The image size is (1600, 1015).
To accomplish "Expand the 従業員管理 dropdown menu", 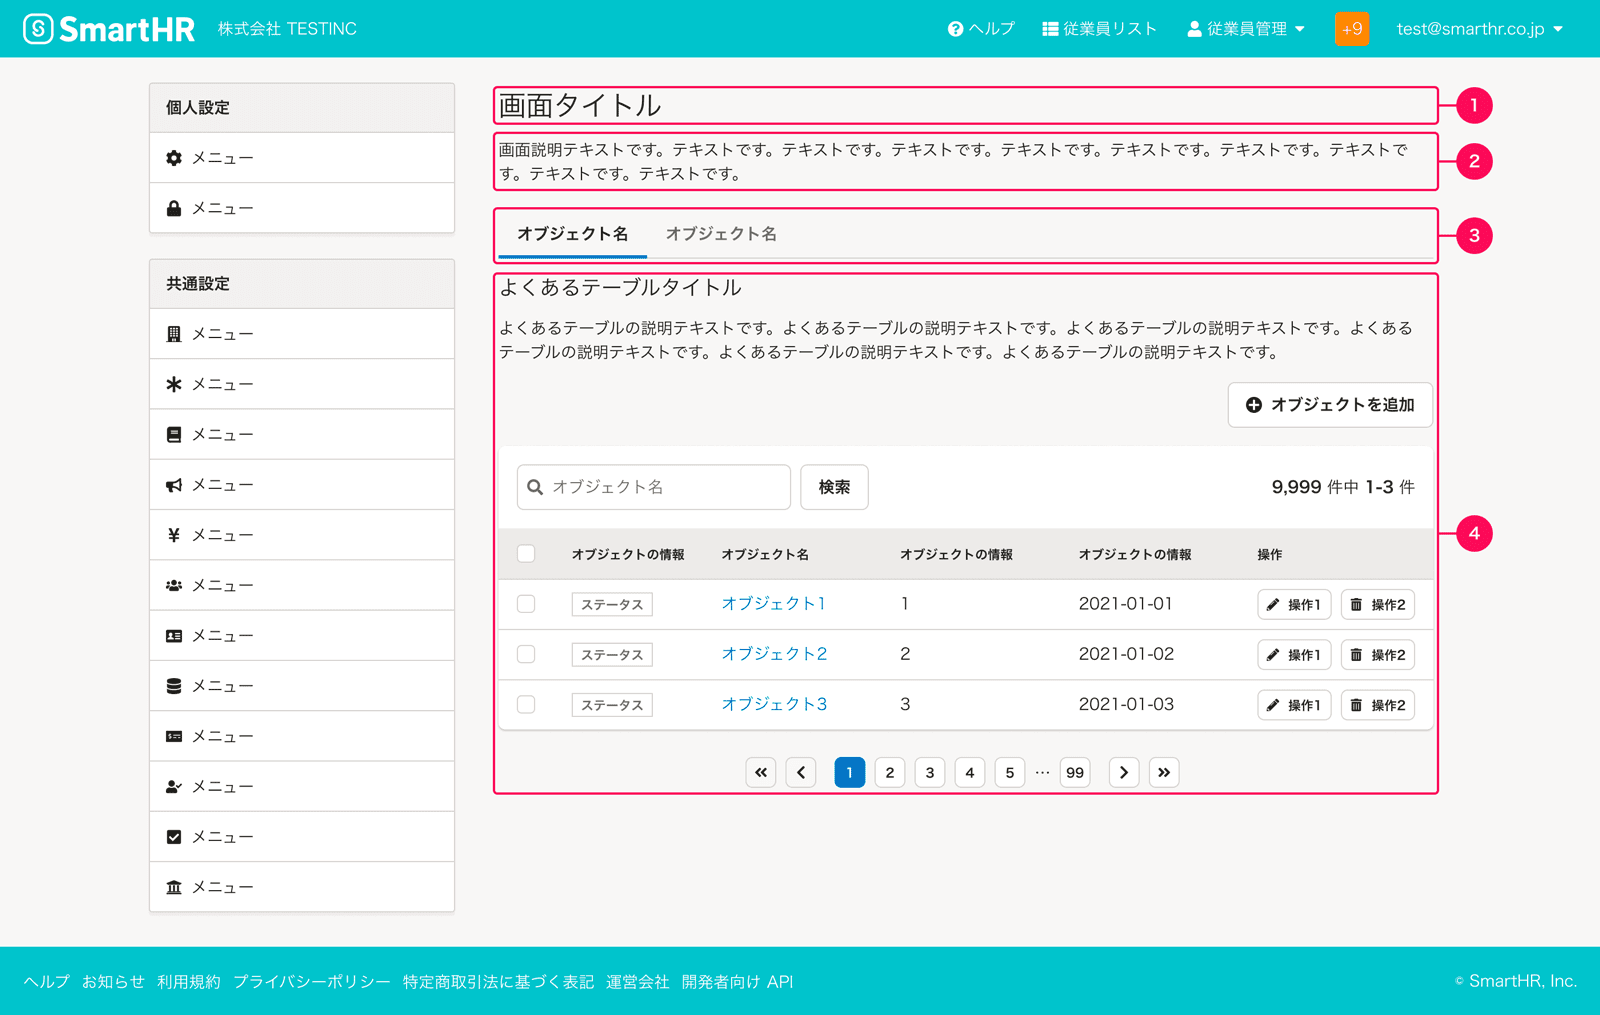I will 1246,29.
